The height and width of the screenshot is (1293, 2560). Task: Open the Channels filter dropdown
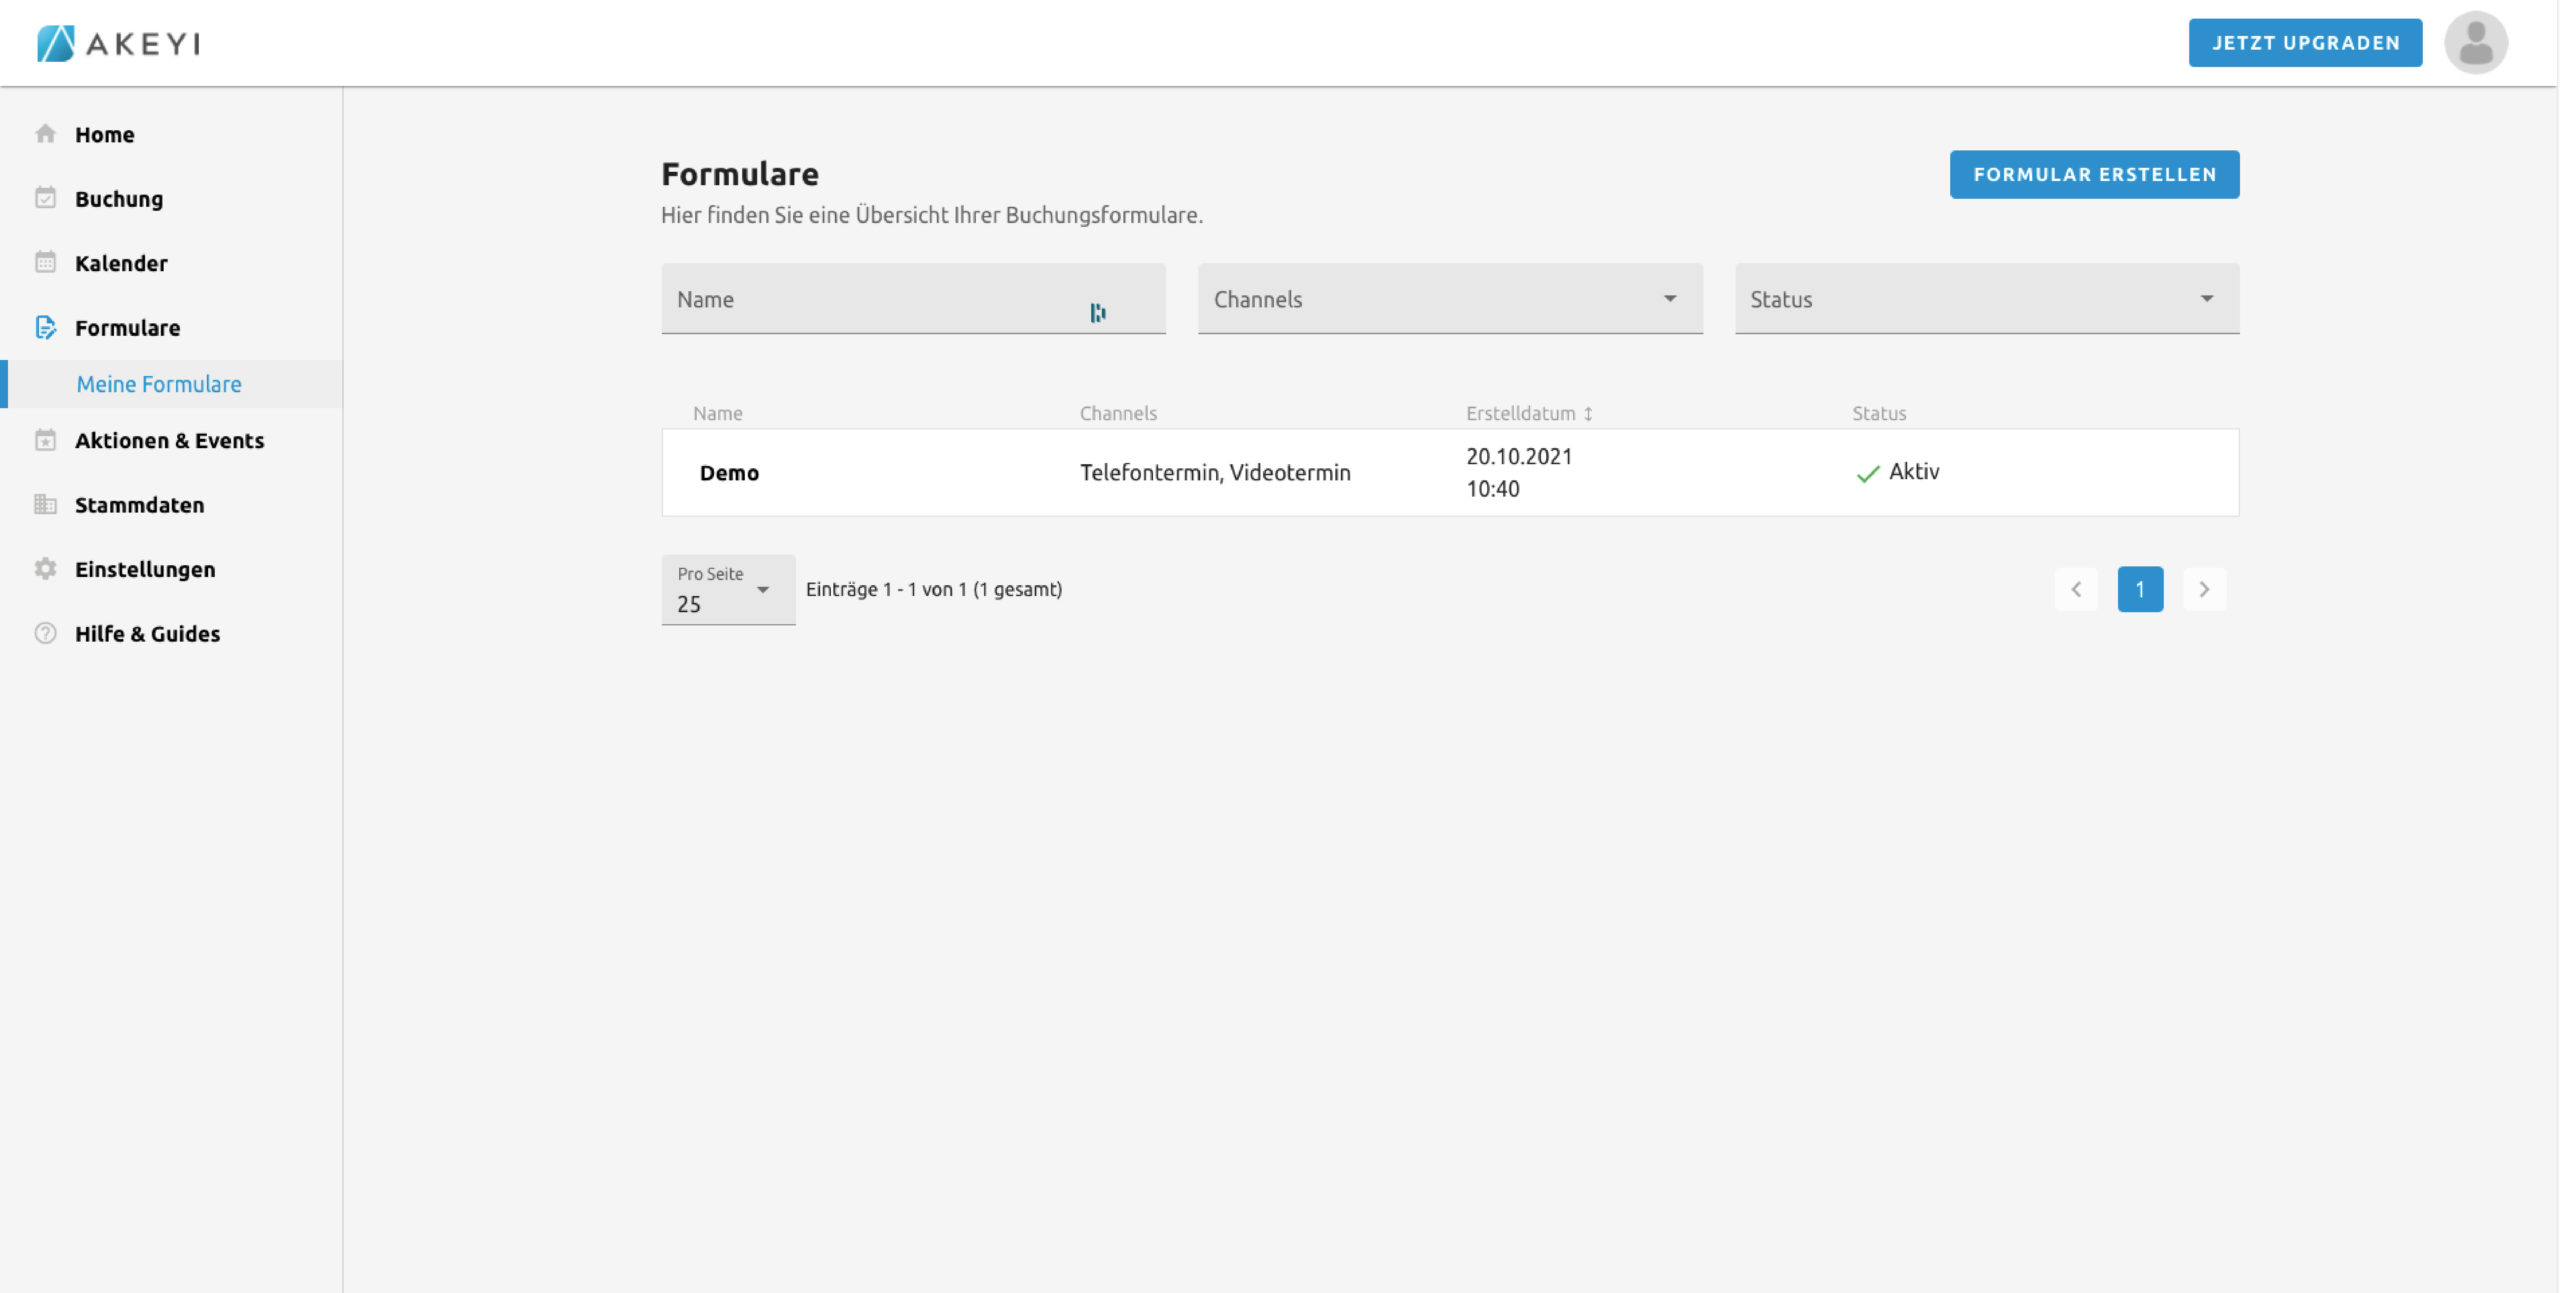[1449, 299]
